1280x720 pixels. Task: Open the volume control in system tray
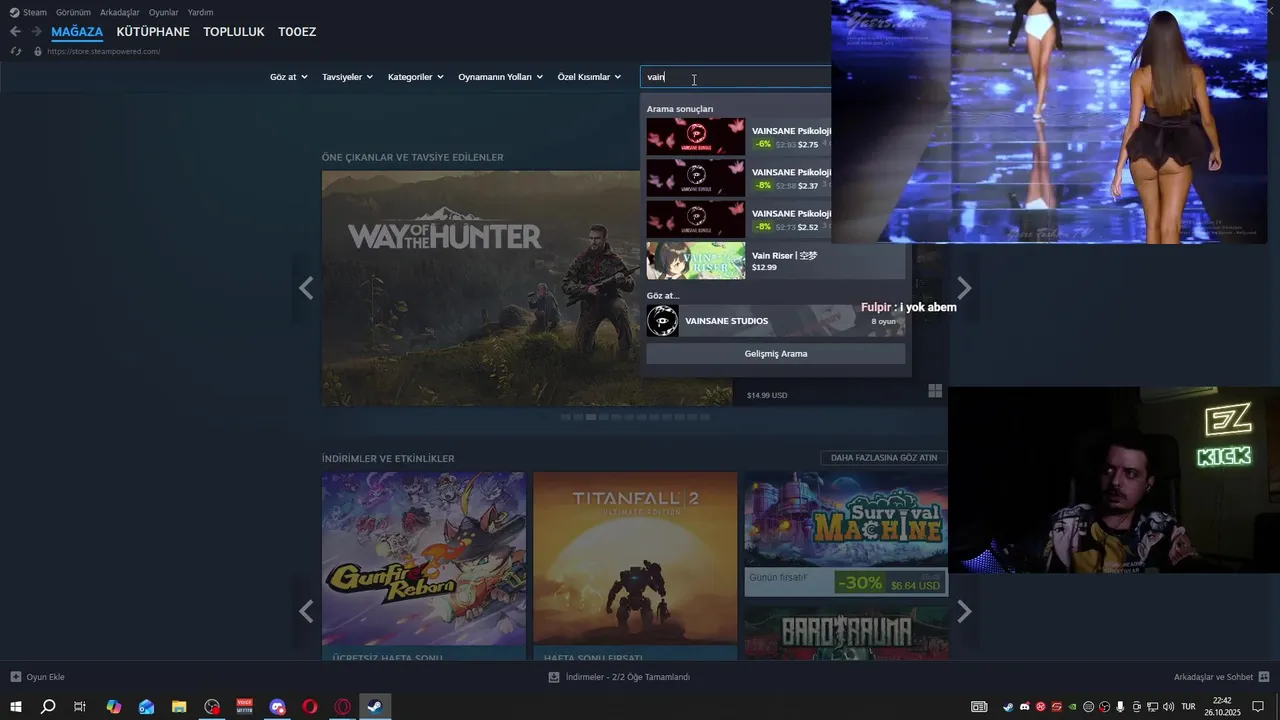click(1169, 707)
